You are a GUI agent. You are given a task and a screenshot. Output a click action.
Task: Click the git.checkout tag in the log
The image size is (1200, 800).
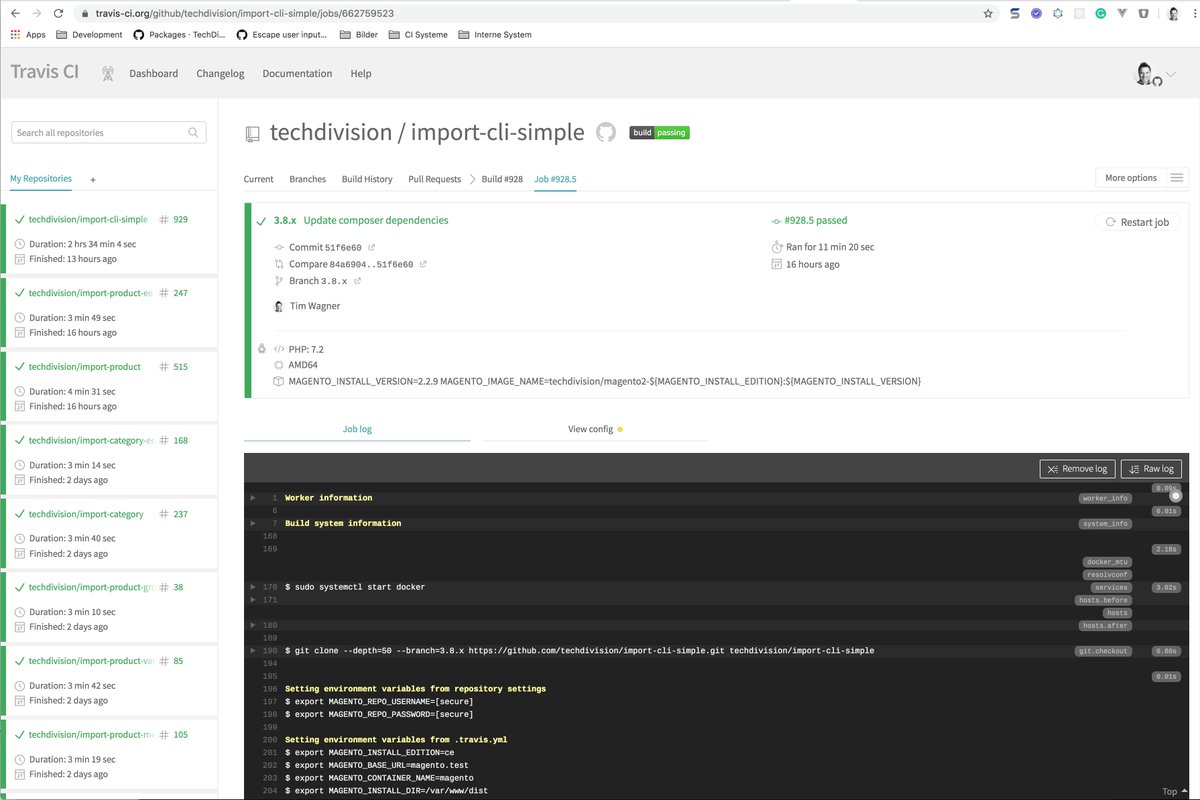pyautogui.click(x=1104, y=651)
